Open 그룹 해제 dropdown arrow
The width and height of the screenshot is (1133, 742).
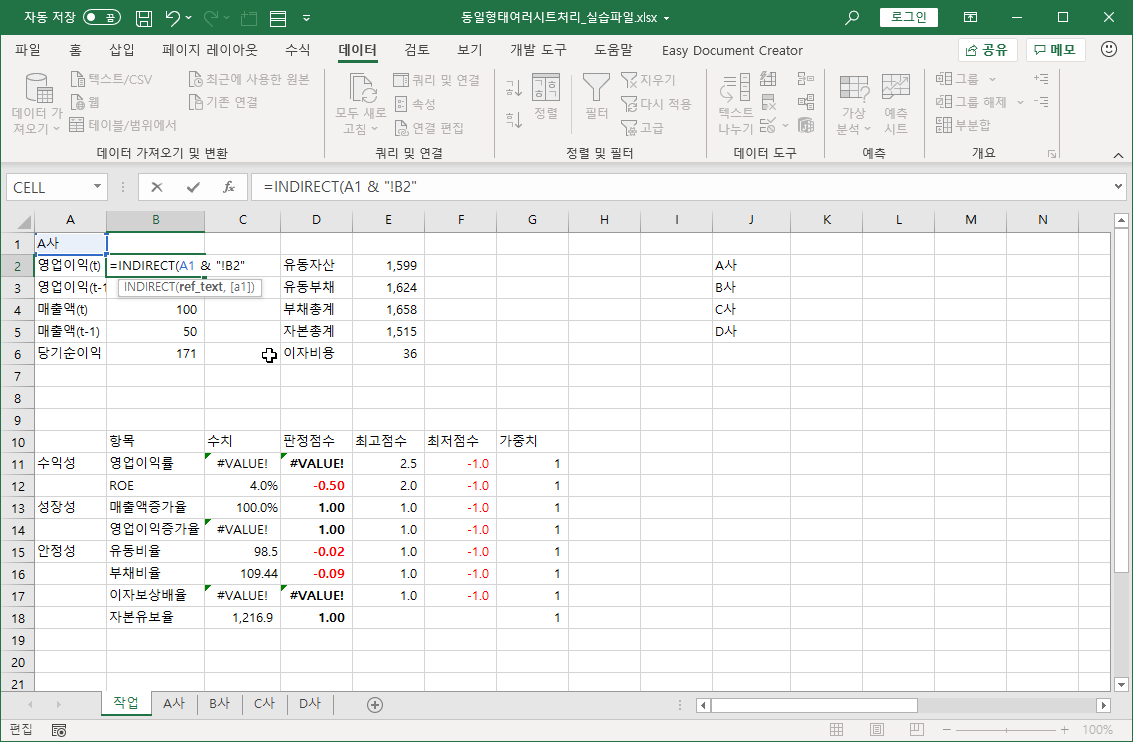(x=1020, y=102)
